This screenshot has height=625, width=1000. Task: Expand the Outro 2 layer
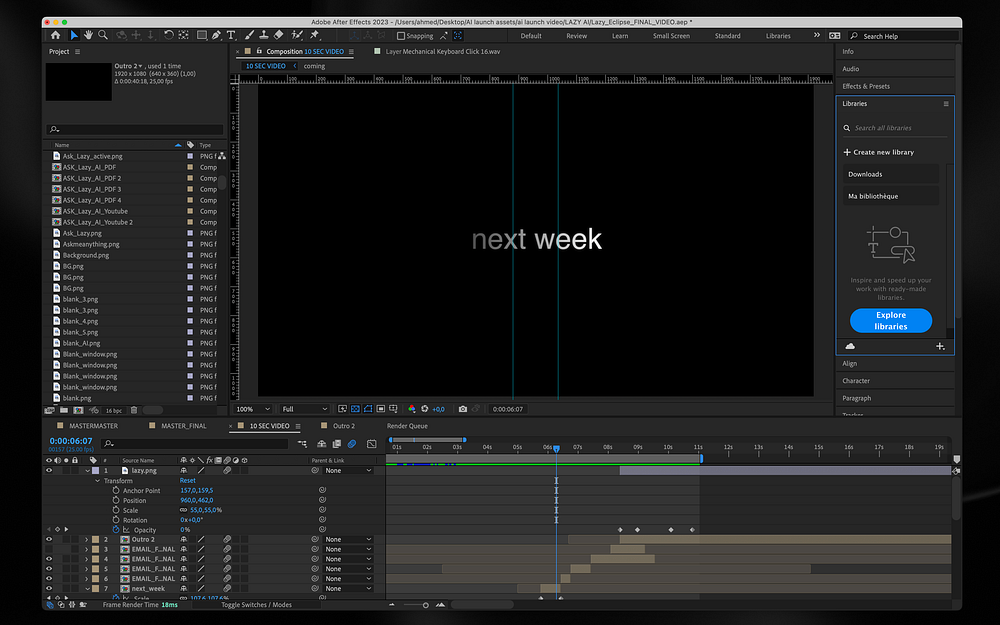pyautogui.click(x=87, y=540)
